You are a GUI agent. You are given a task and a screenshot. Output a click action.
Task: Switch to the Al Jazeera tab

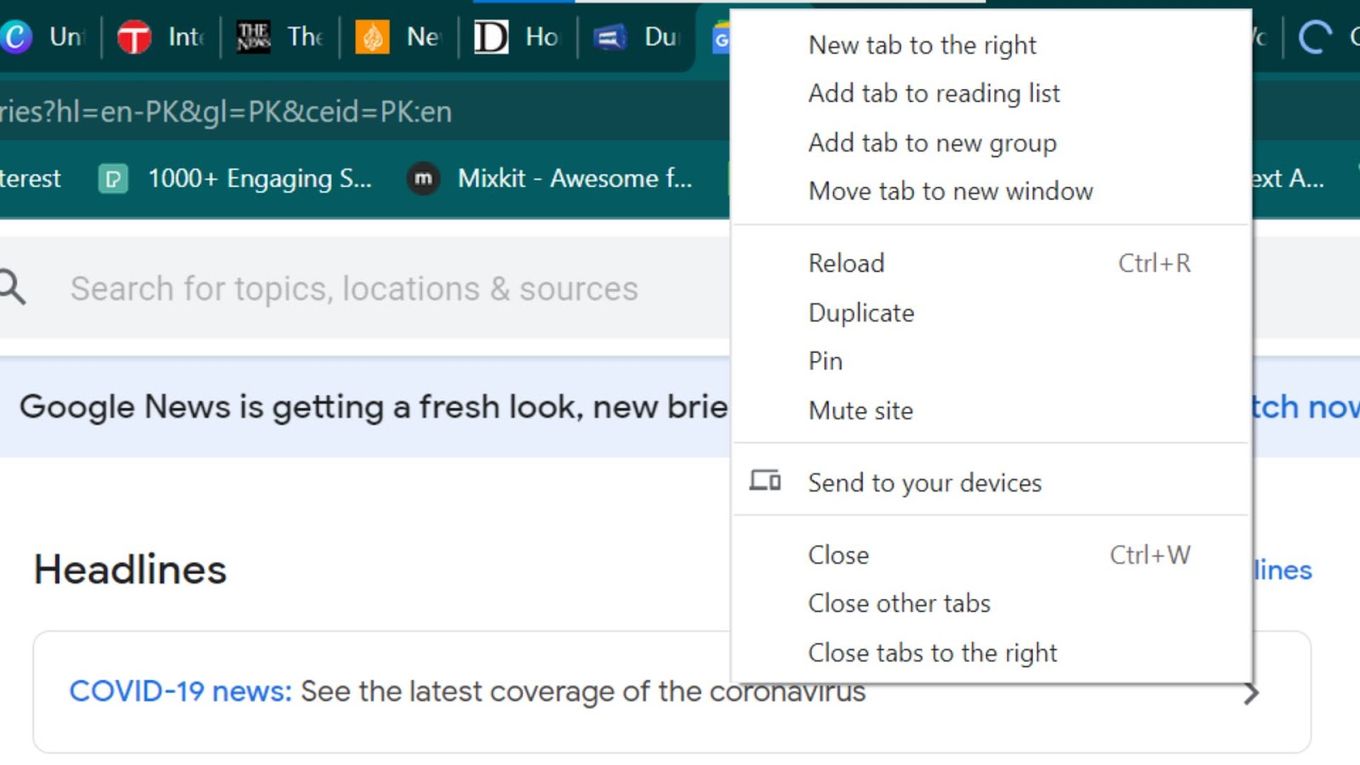pos(398,38)
